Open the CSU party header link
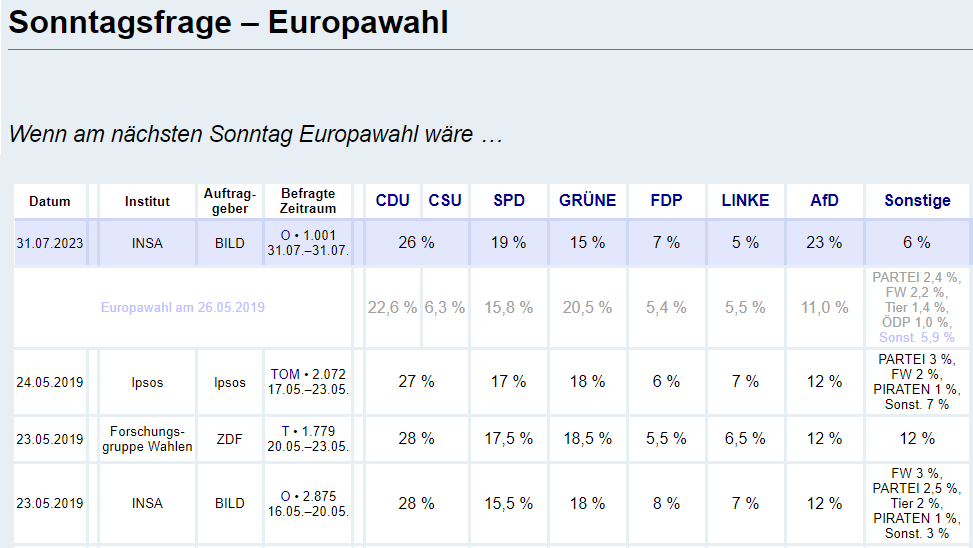The height and width of the screenshot is (548, 973). (x=445, y=200)
